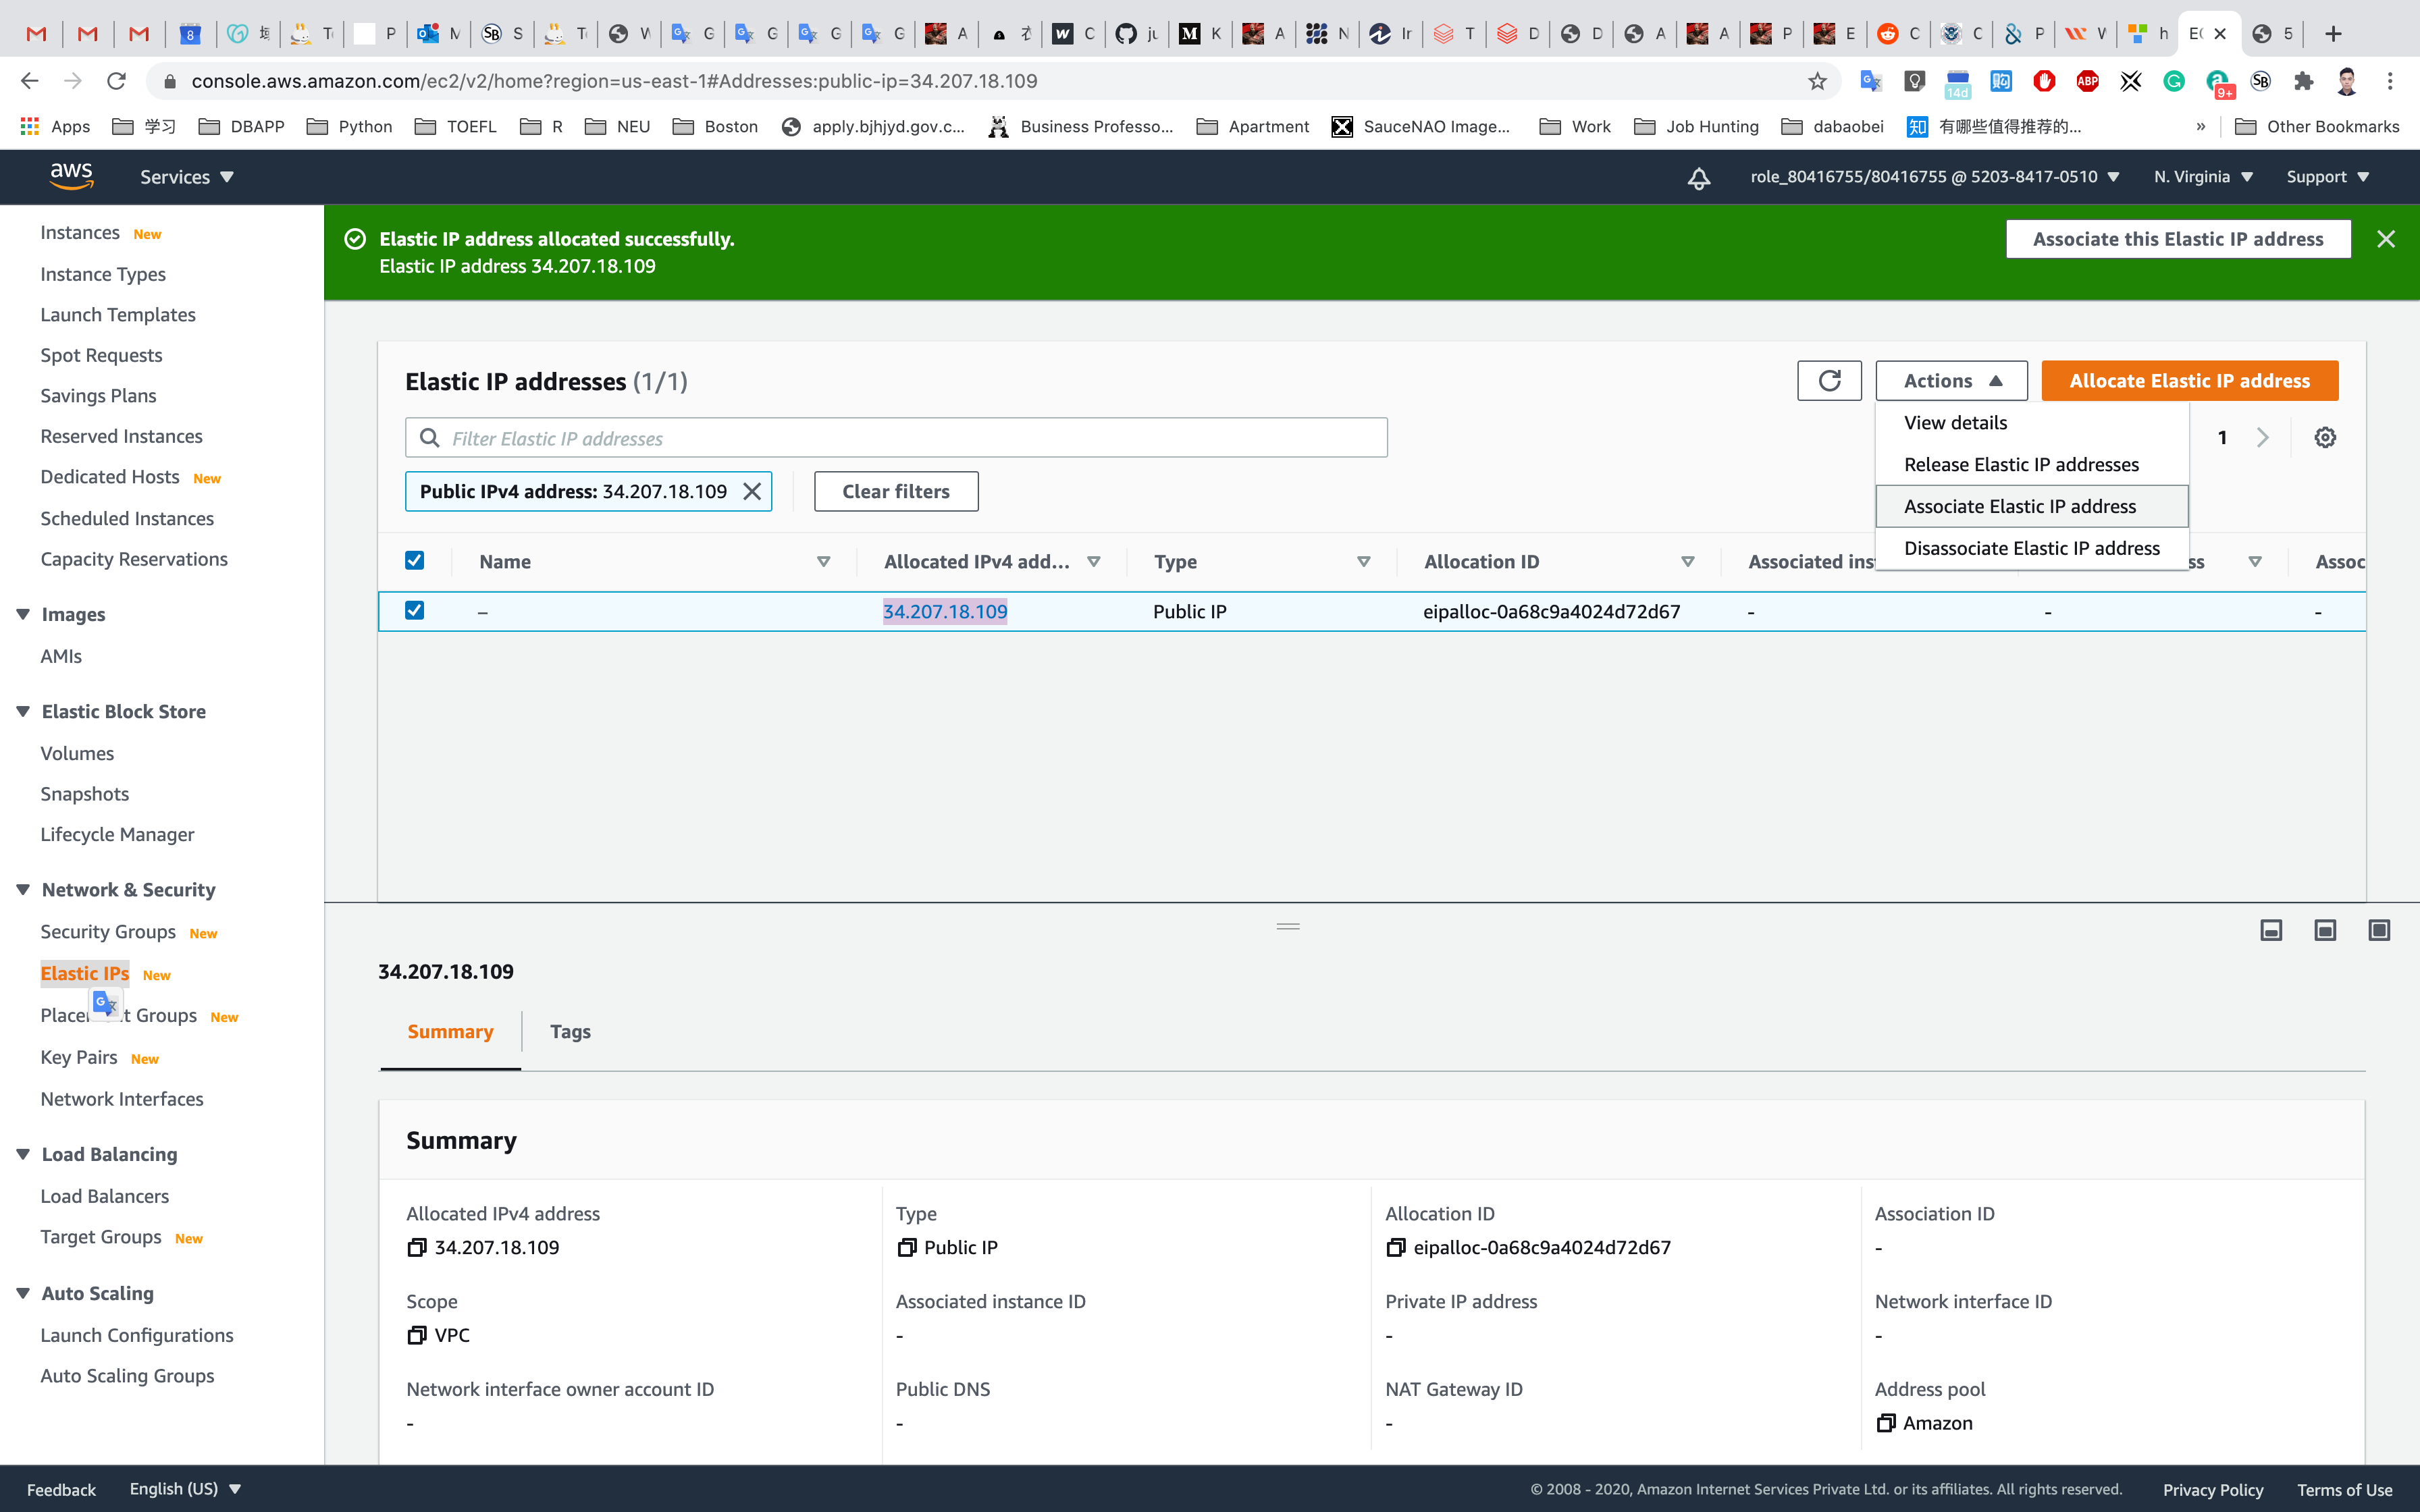This screenshot has width=2420, height=1512.
Task: Copy the Allocated IPv4 address in Summary
Action: 417,1247
